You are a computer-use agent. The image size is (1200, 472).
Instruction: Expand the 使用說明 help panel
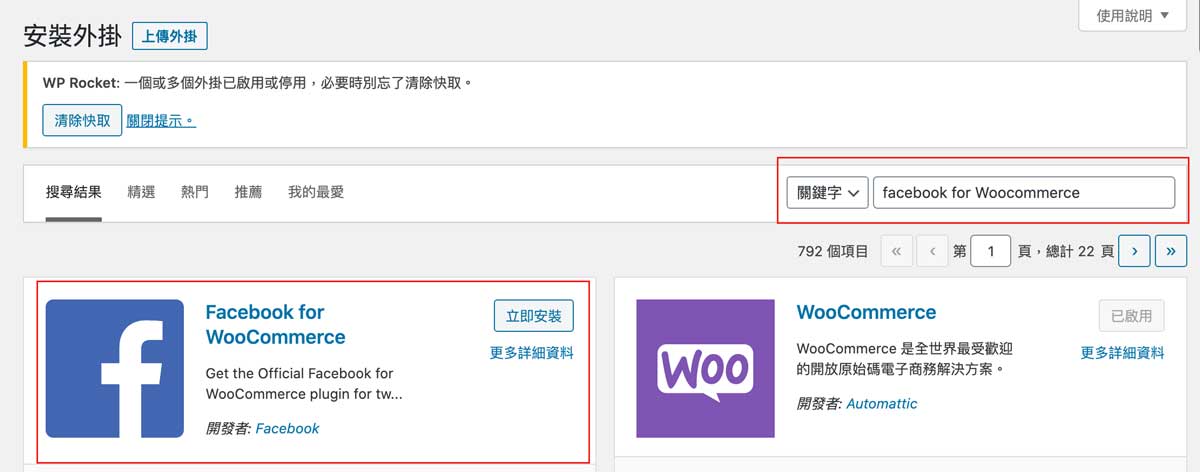pyautogui.click(x=1132, y=15)
